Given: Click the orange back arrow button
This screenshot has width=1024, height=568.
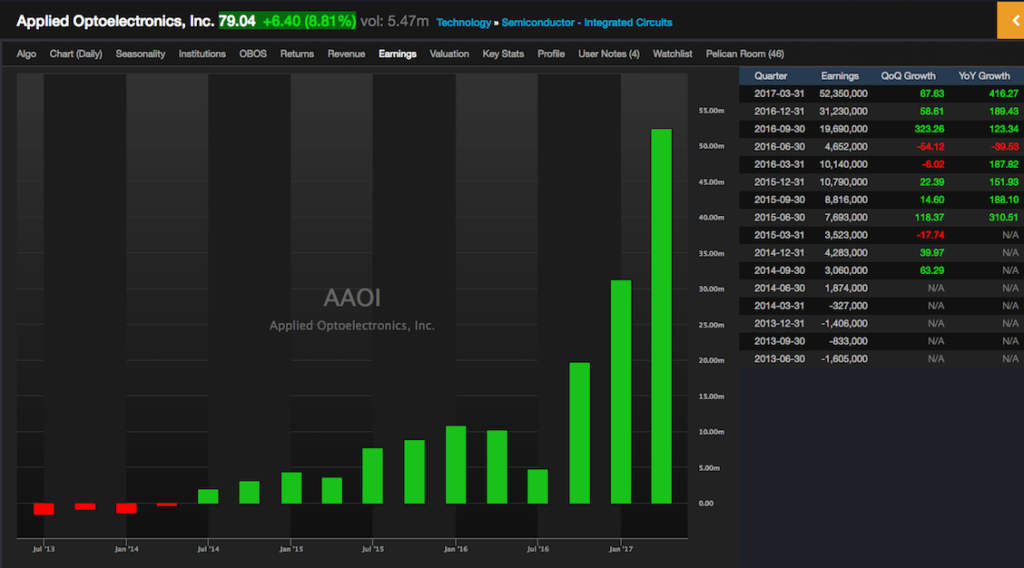Looking at the screenshot, I should pyautogui.click(x=1011, y=20).
